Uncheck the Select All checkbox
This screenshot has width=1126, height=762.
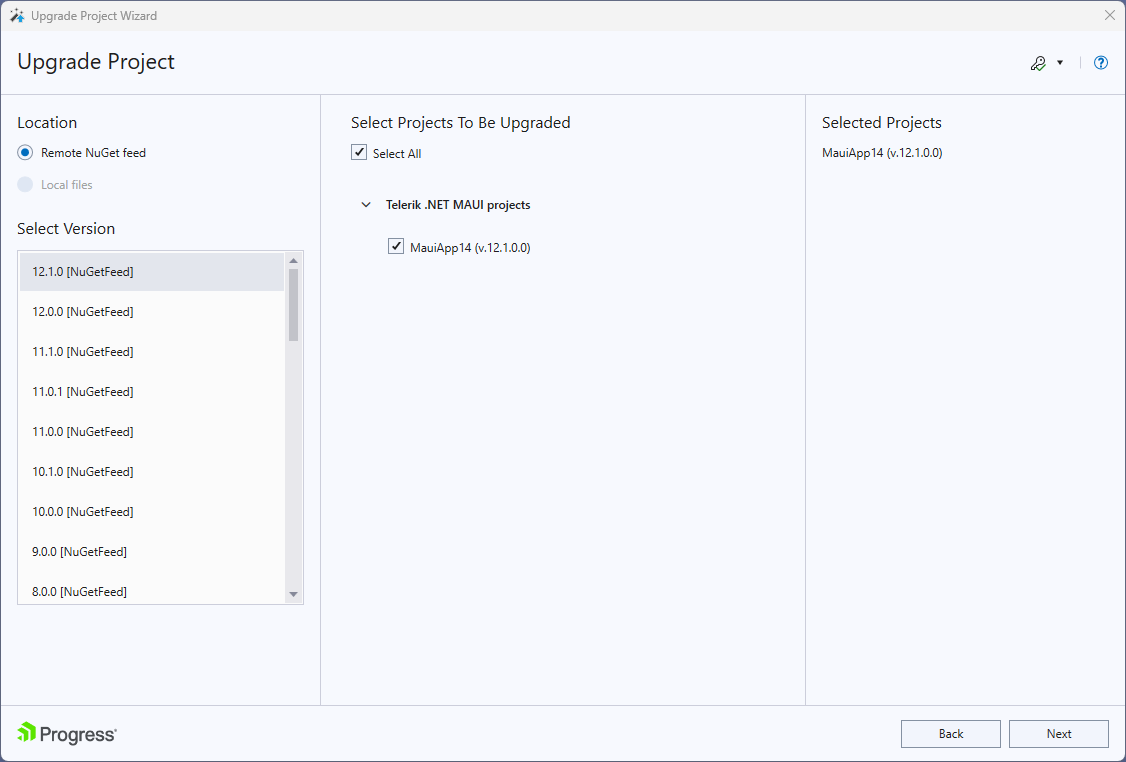pos(359,152)
